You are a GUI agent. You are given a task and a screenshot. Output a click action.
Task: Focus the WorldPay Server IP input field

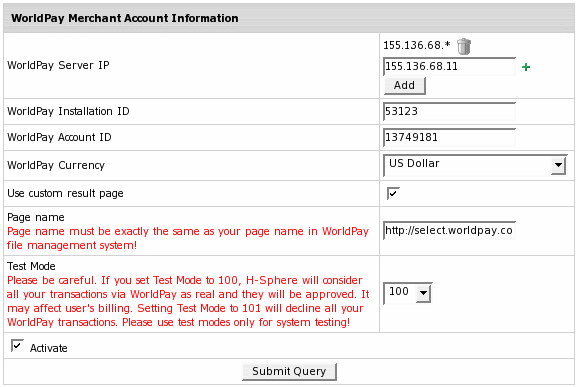tap(449, 66)
